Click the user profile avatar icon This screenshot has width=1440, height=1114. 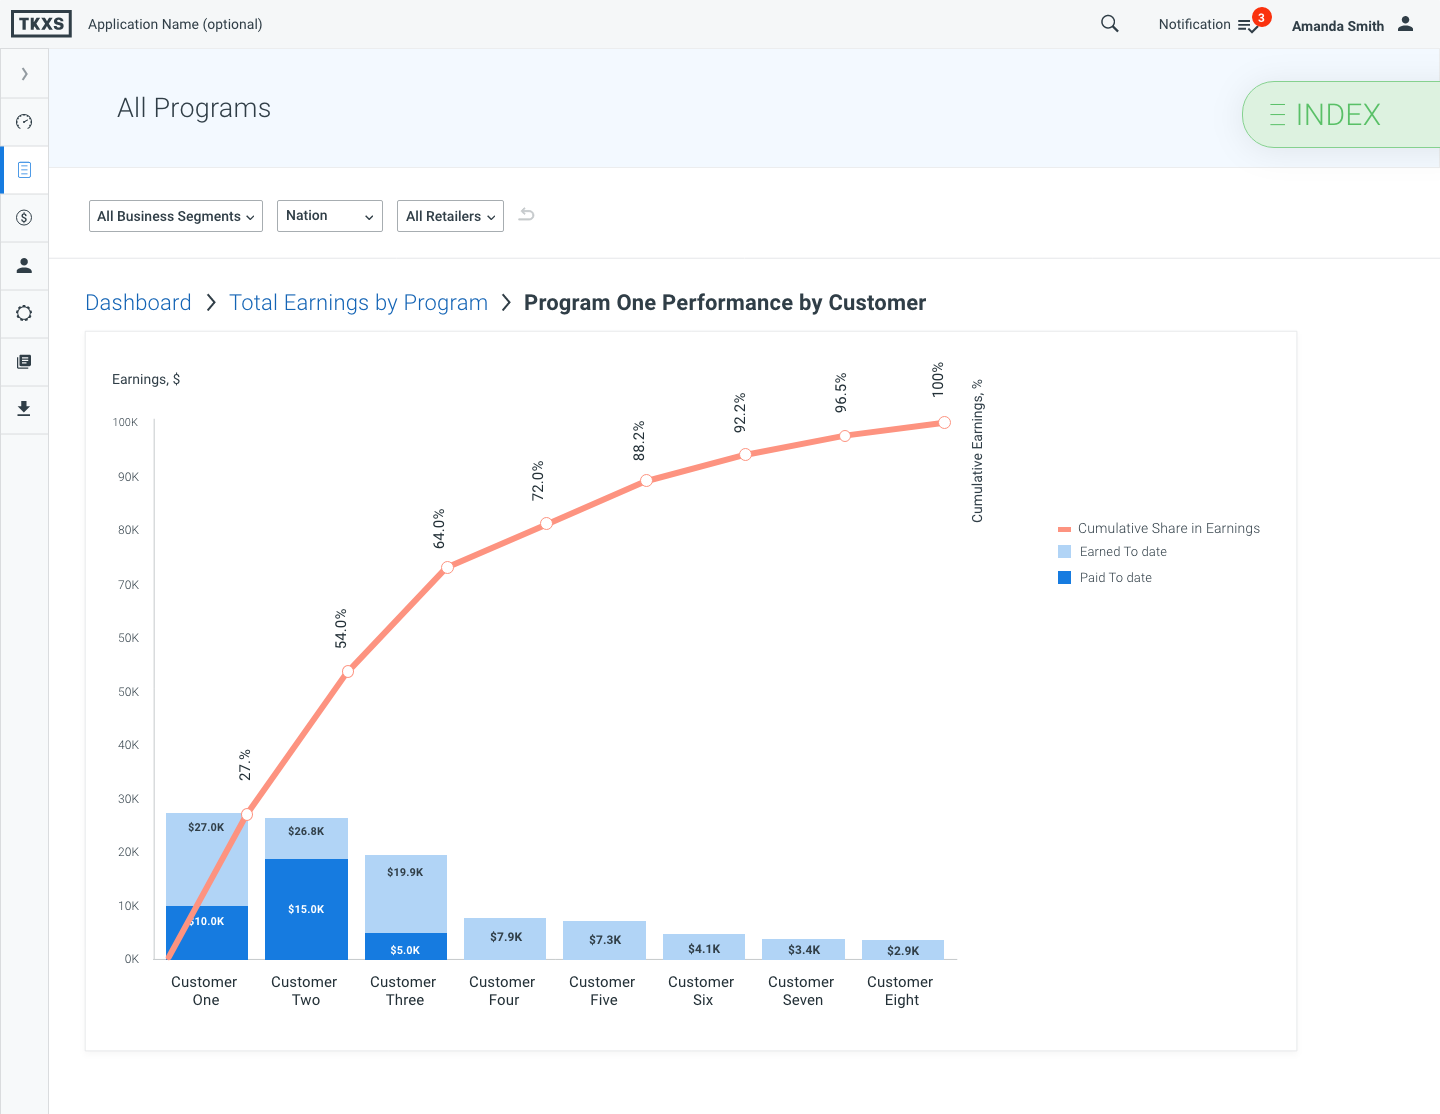click(x=1405, y=24)
